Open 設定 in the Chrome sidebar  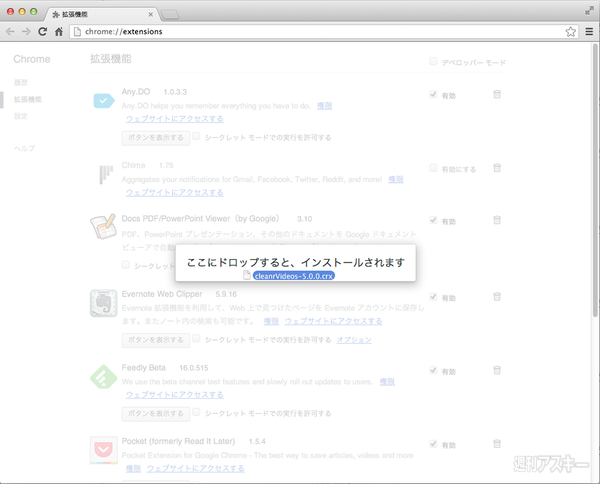(21, 116)
